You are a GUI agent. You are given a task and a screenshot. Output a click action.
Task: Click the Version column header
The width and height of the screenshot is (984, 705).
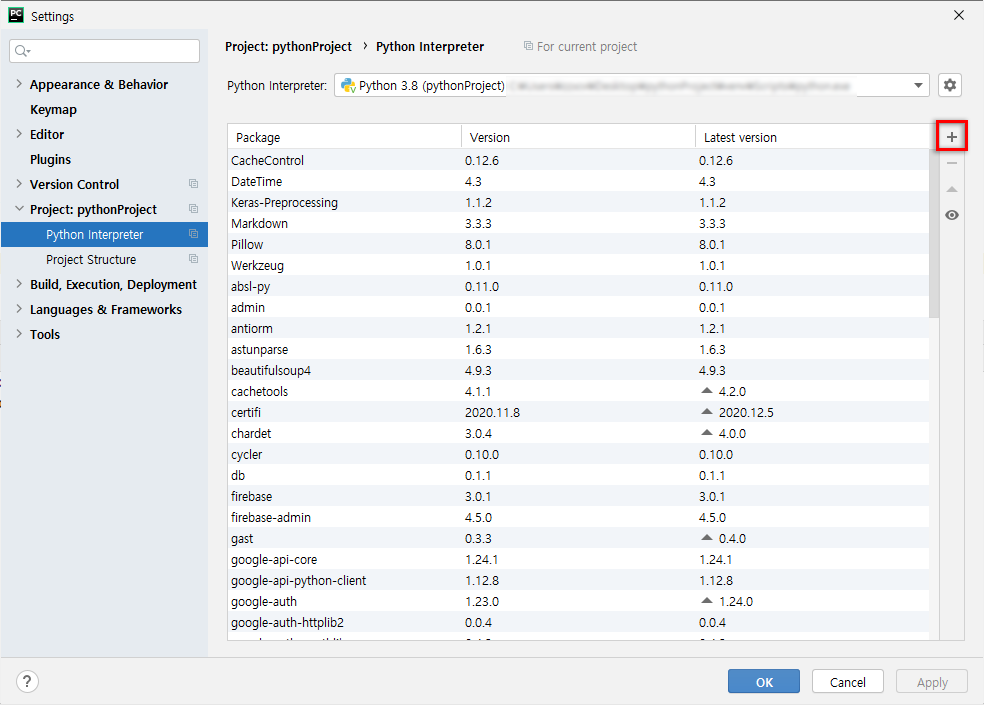pos(579,137)
